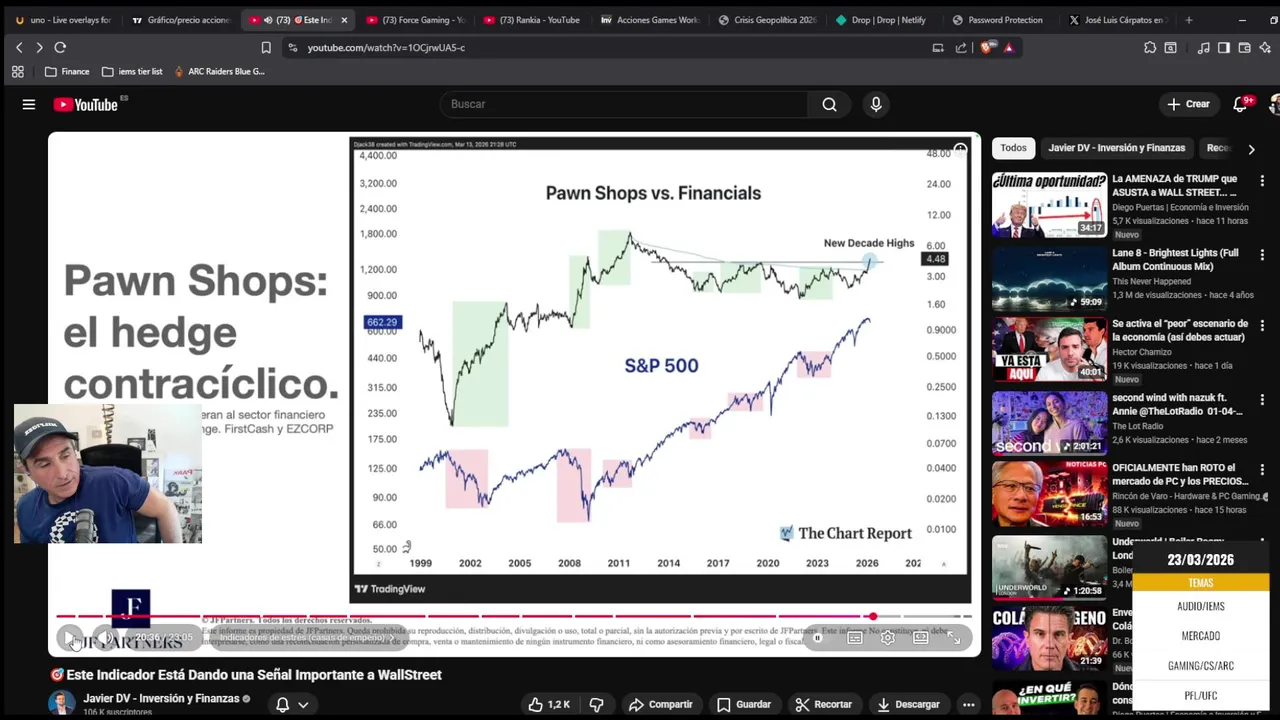This screenshot has width=1280, height=720.
Task: Open more actions under the video
Action: [968, 704]
